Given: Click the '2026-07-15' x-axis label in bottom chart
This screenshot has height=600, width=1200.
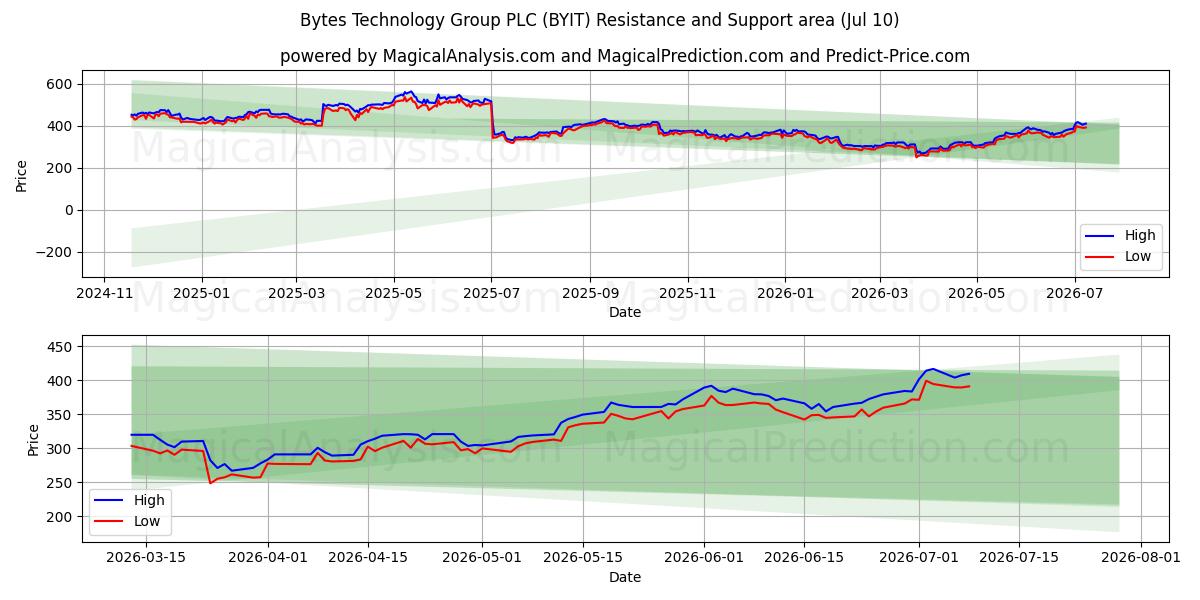Looking at the screenshot, I should pyautogui.click(x=1019, y=557).
